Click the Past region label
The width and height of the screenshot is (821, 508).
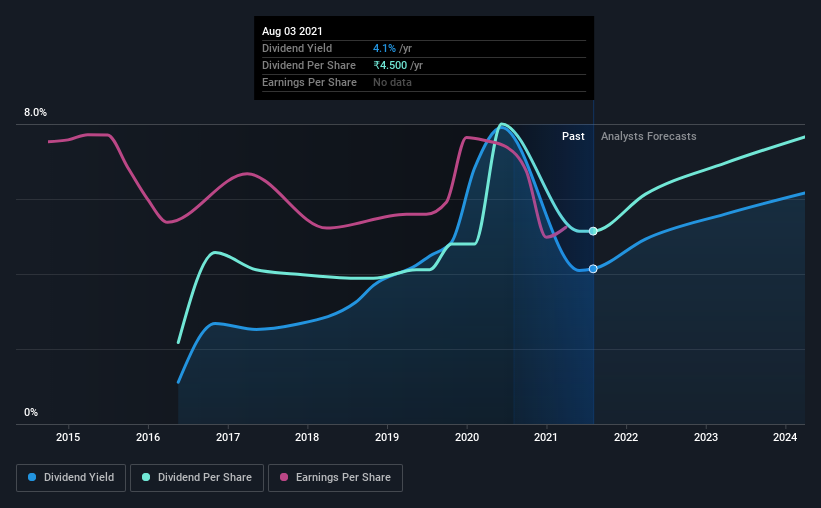pyautogui.click(x=573, y=136)
